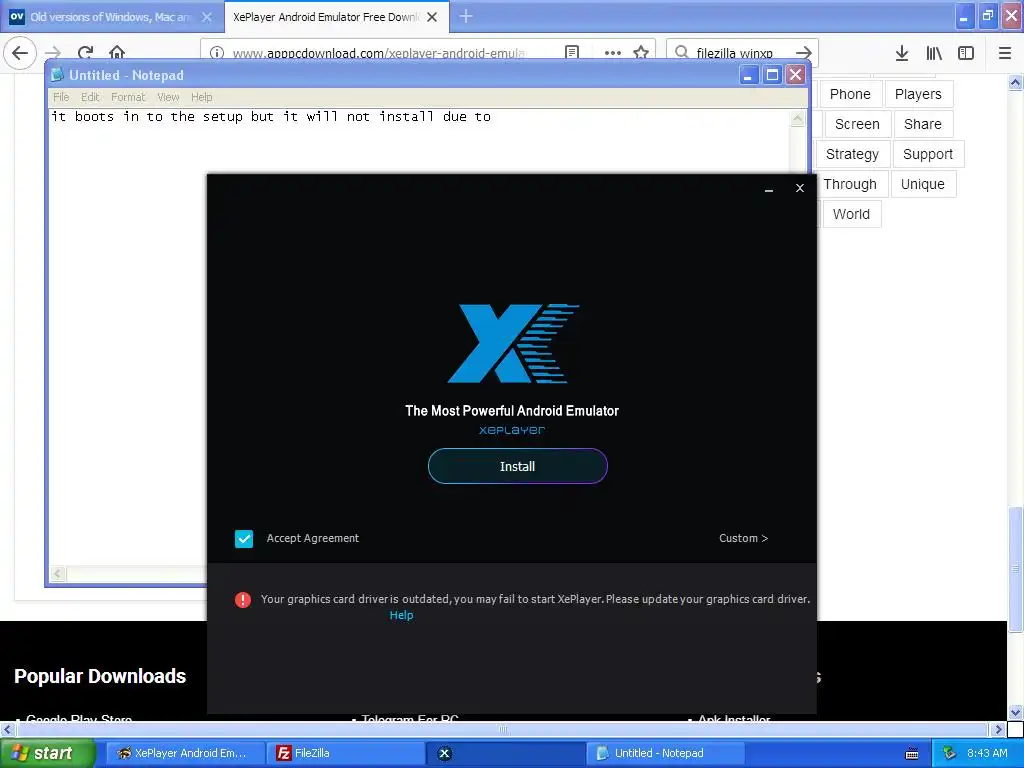Open the Custom install options
The height and width of the screenshot is (768, 1024).
[743, 538]
